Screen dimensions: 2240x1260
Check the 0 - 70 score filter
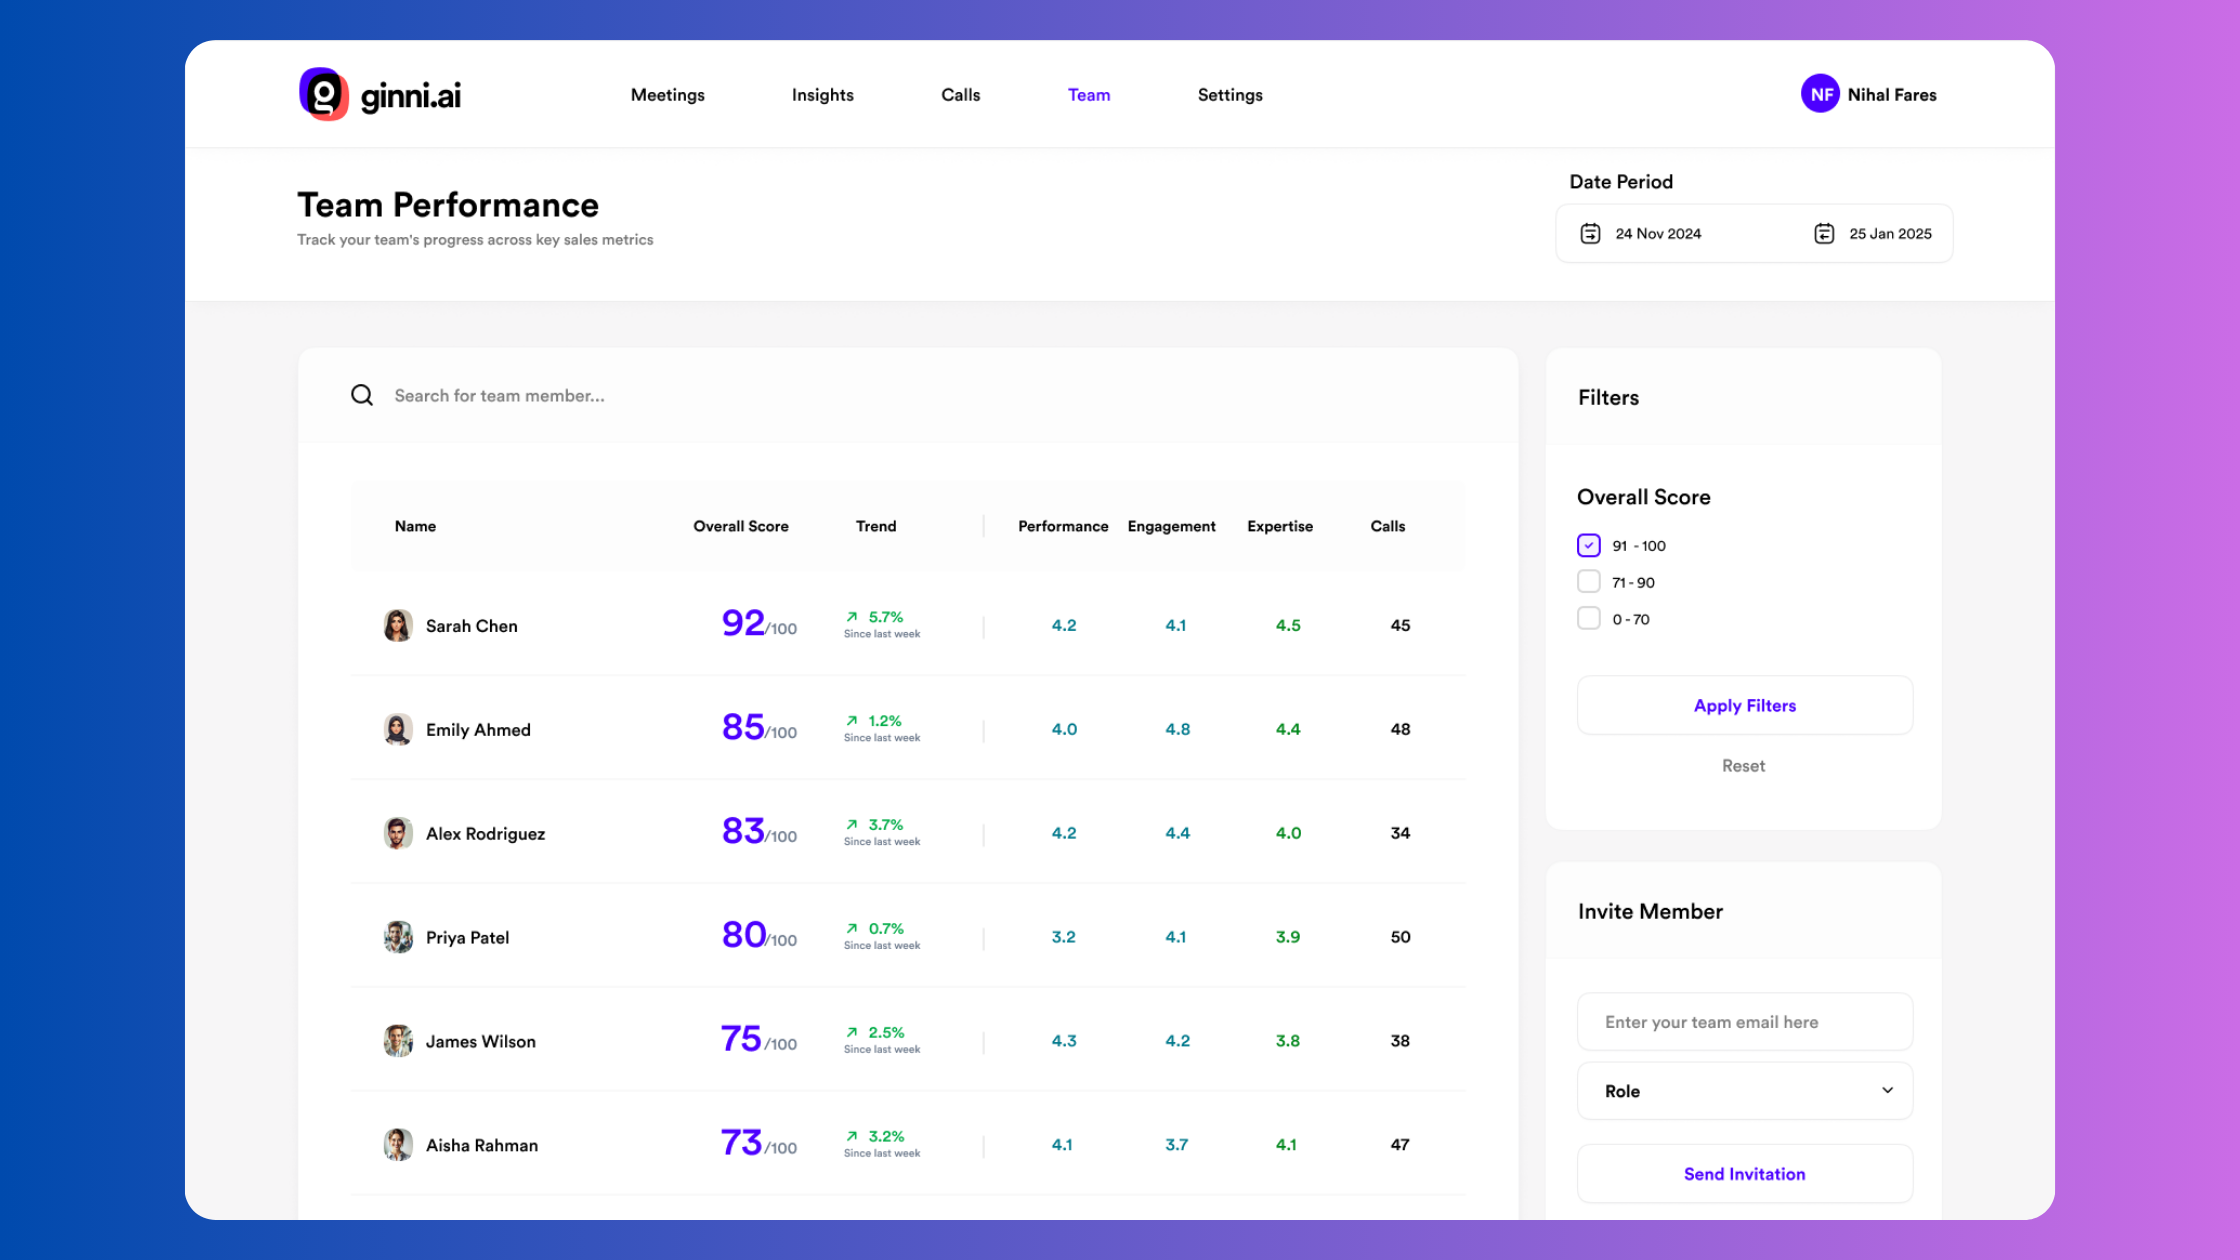[x=1589, y=619]
